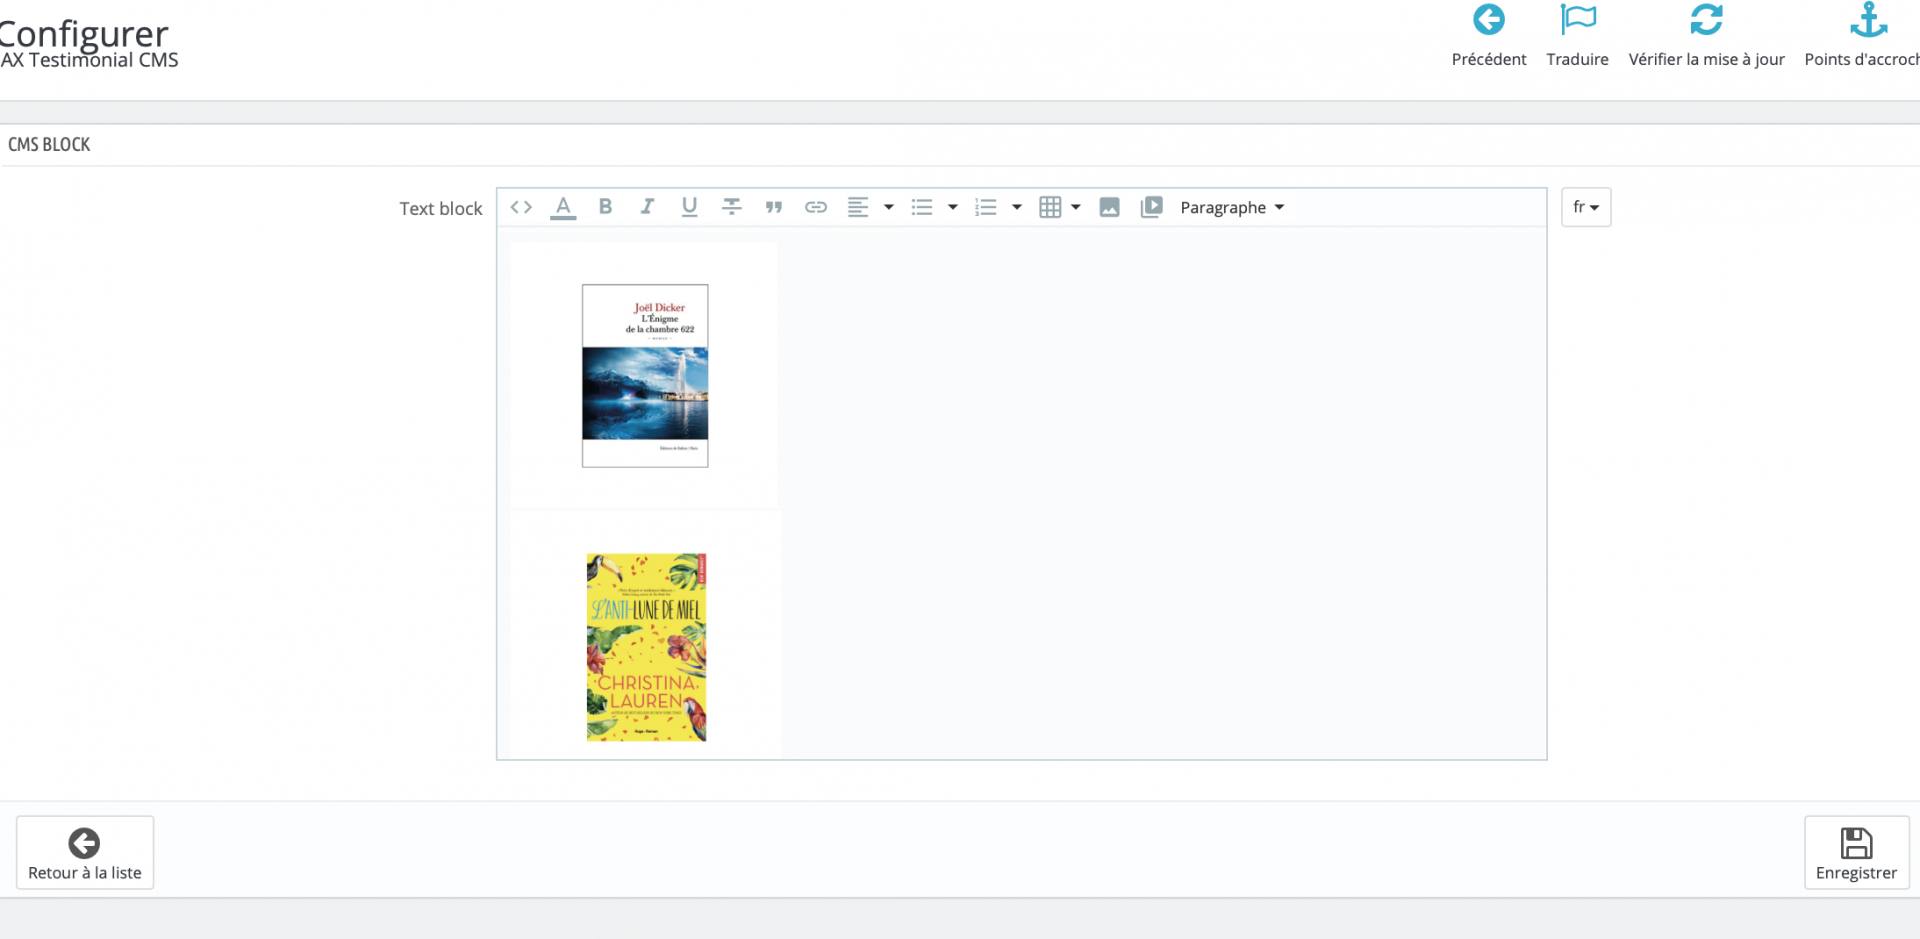Screen dimensions: 1920x939
Task: Expand the numbered list options arrow
Action: point(1017,207)
